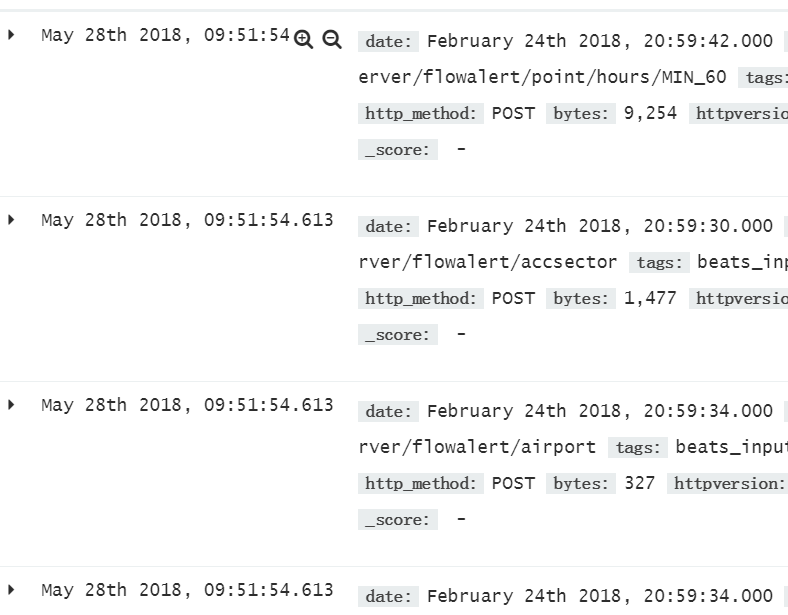Click the bytes label beside 1,477

pyautogui.click(x=581, y=298)
